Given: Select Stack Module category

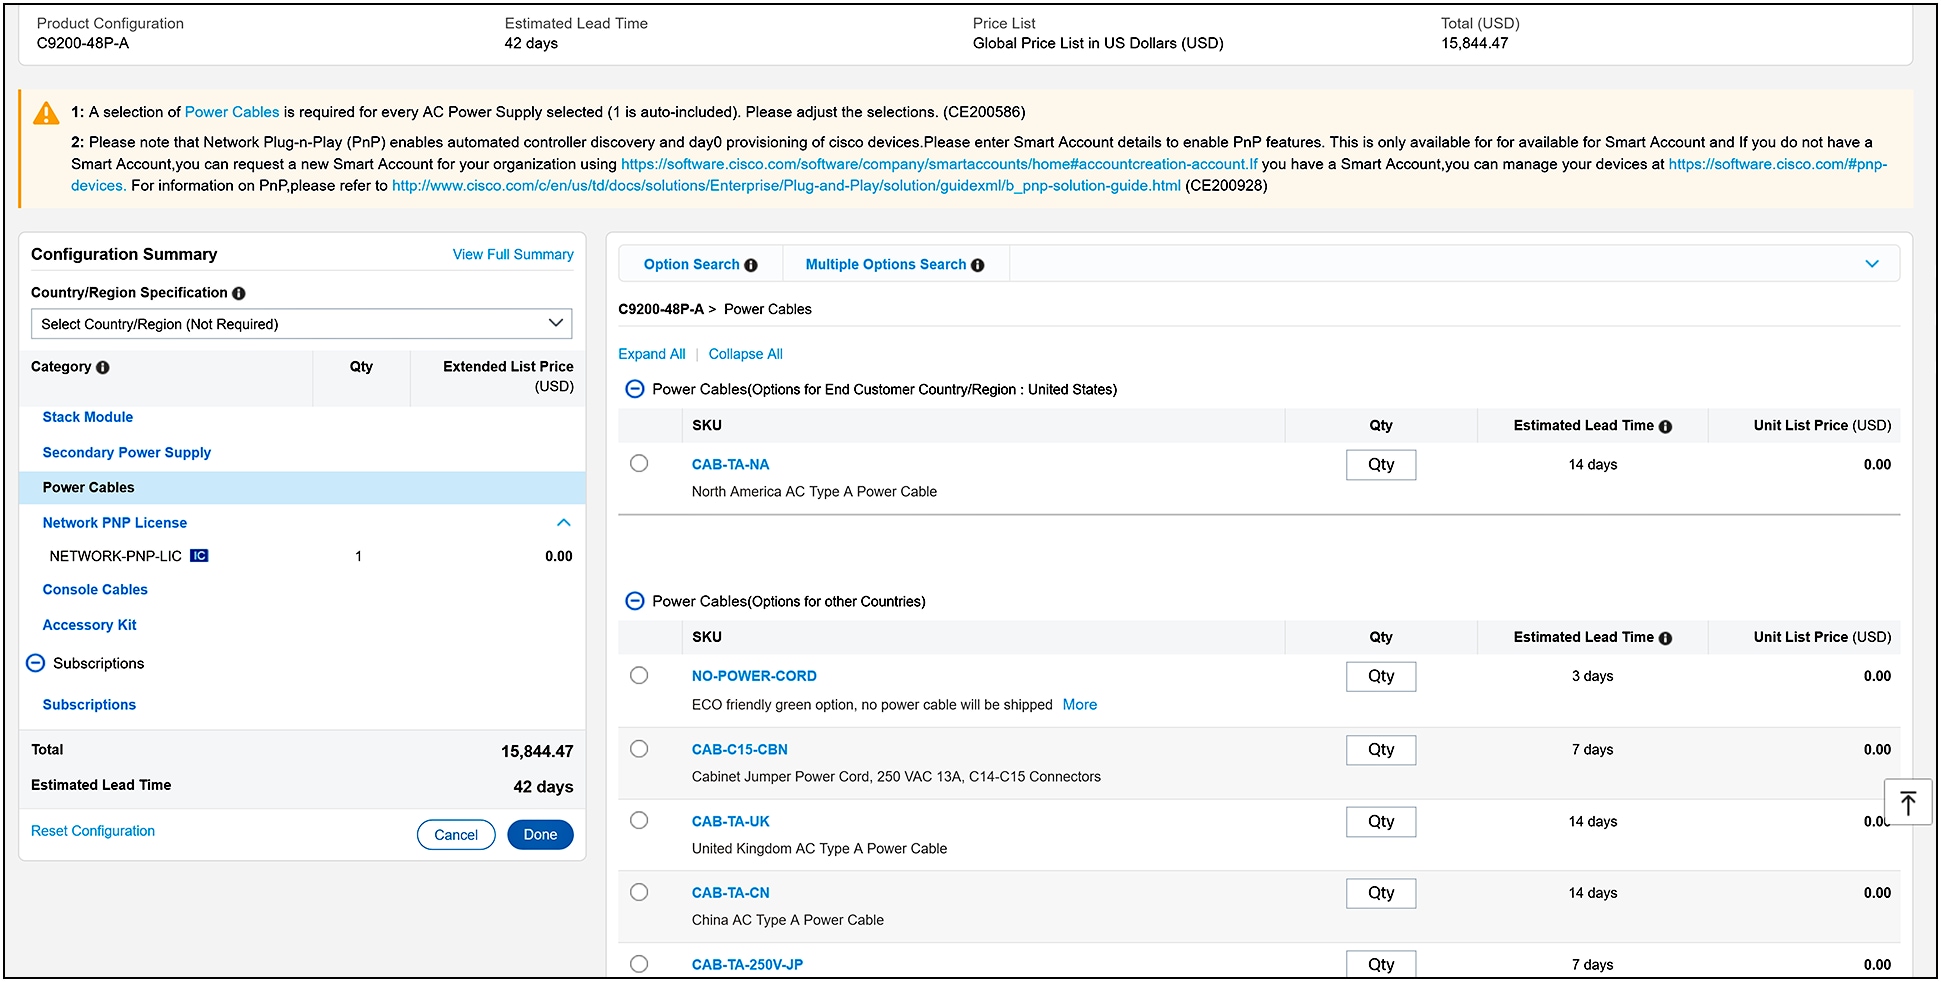Looking at the screenshot, I should [x=88, y=417].
